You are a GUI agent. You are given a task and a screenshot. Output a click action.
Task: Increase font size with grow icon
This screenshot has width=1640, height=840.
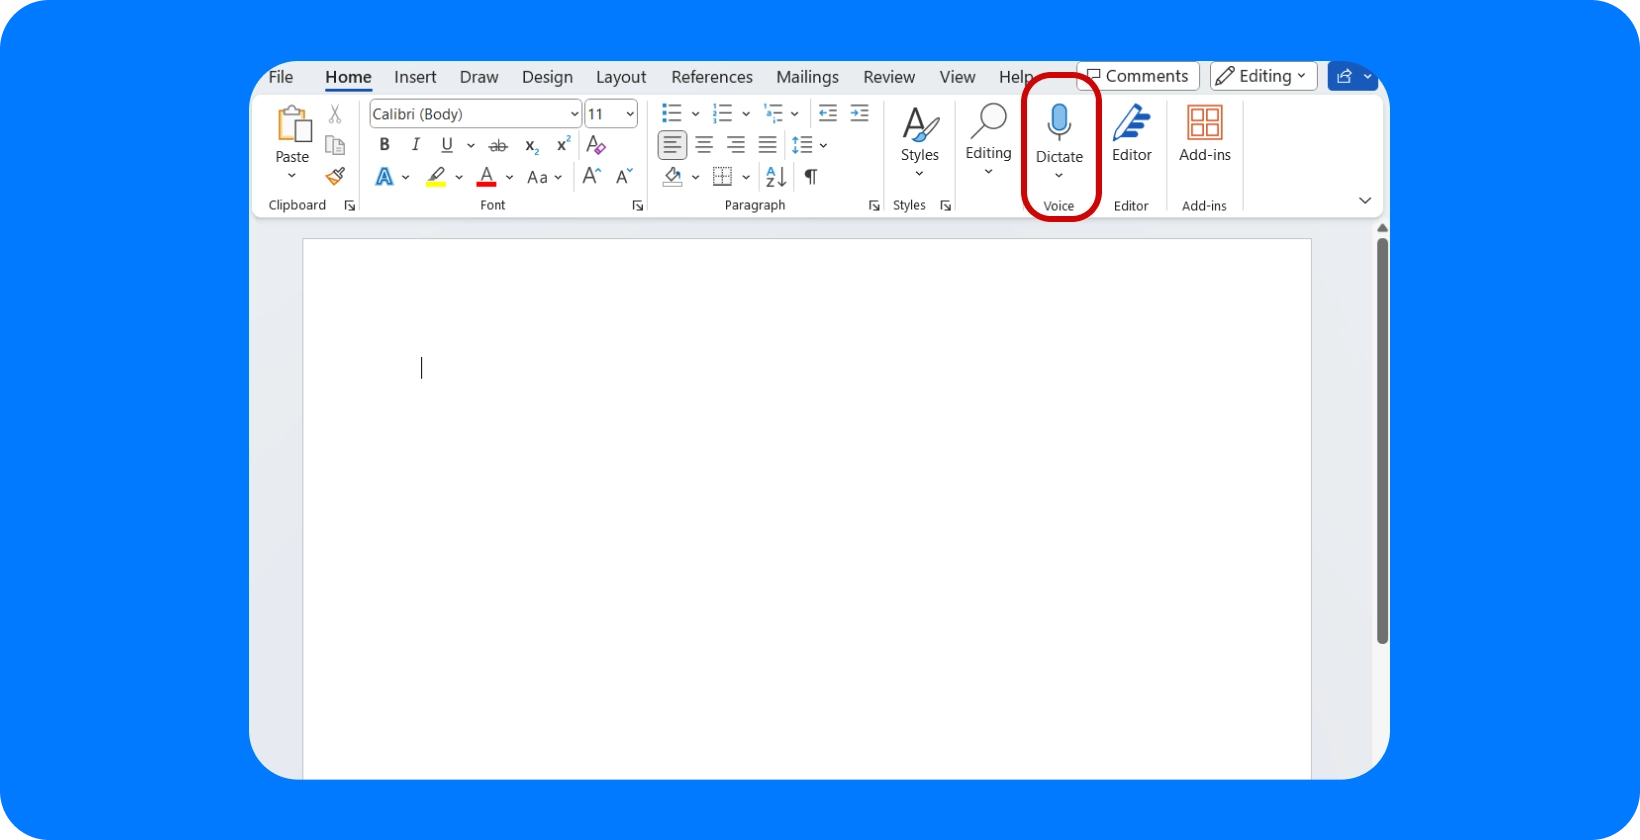592,176
